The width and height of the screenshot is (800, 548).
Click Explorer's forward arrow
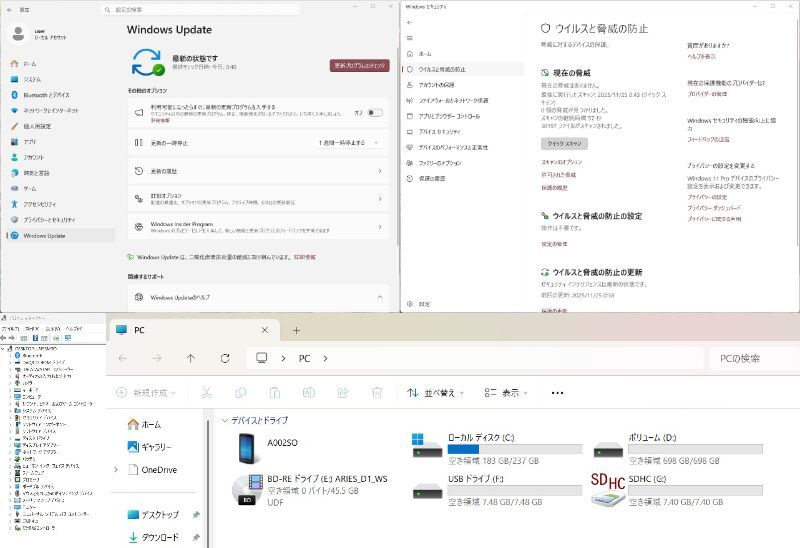(x=157, y=358)
